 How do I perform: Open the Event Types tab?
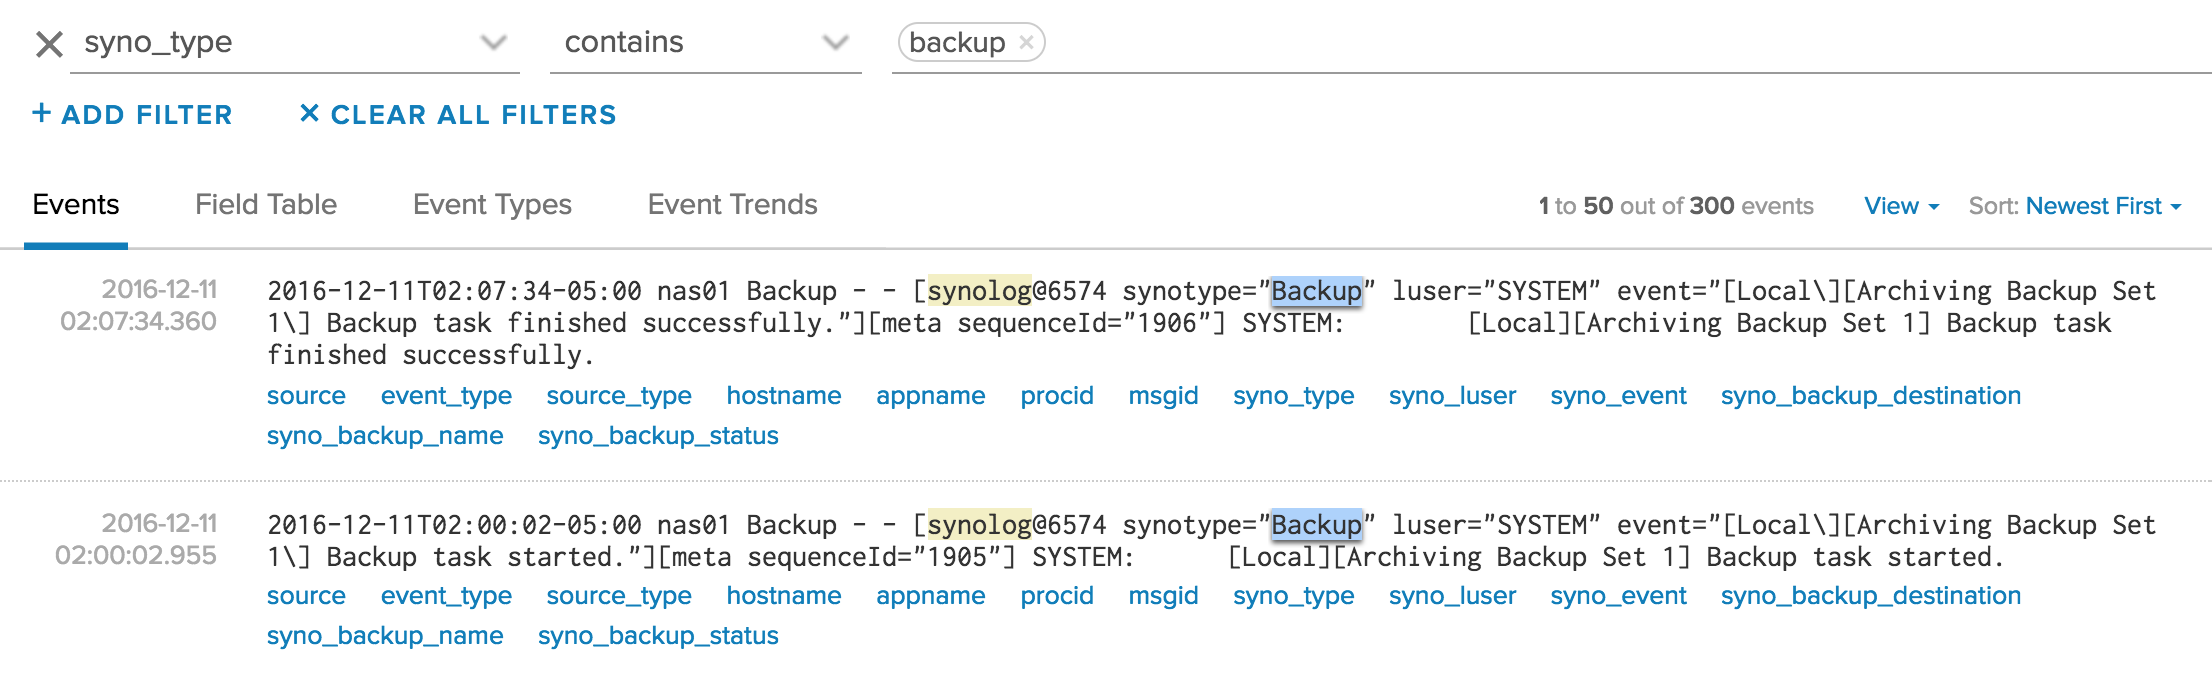tap(492, 205)
